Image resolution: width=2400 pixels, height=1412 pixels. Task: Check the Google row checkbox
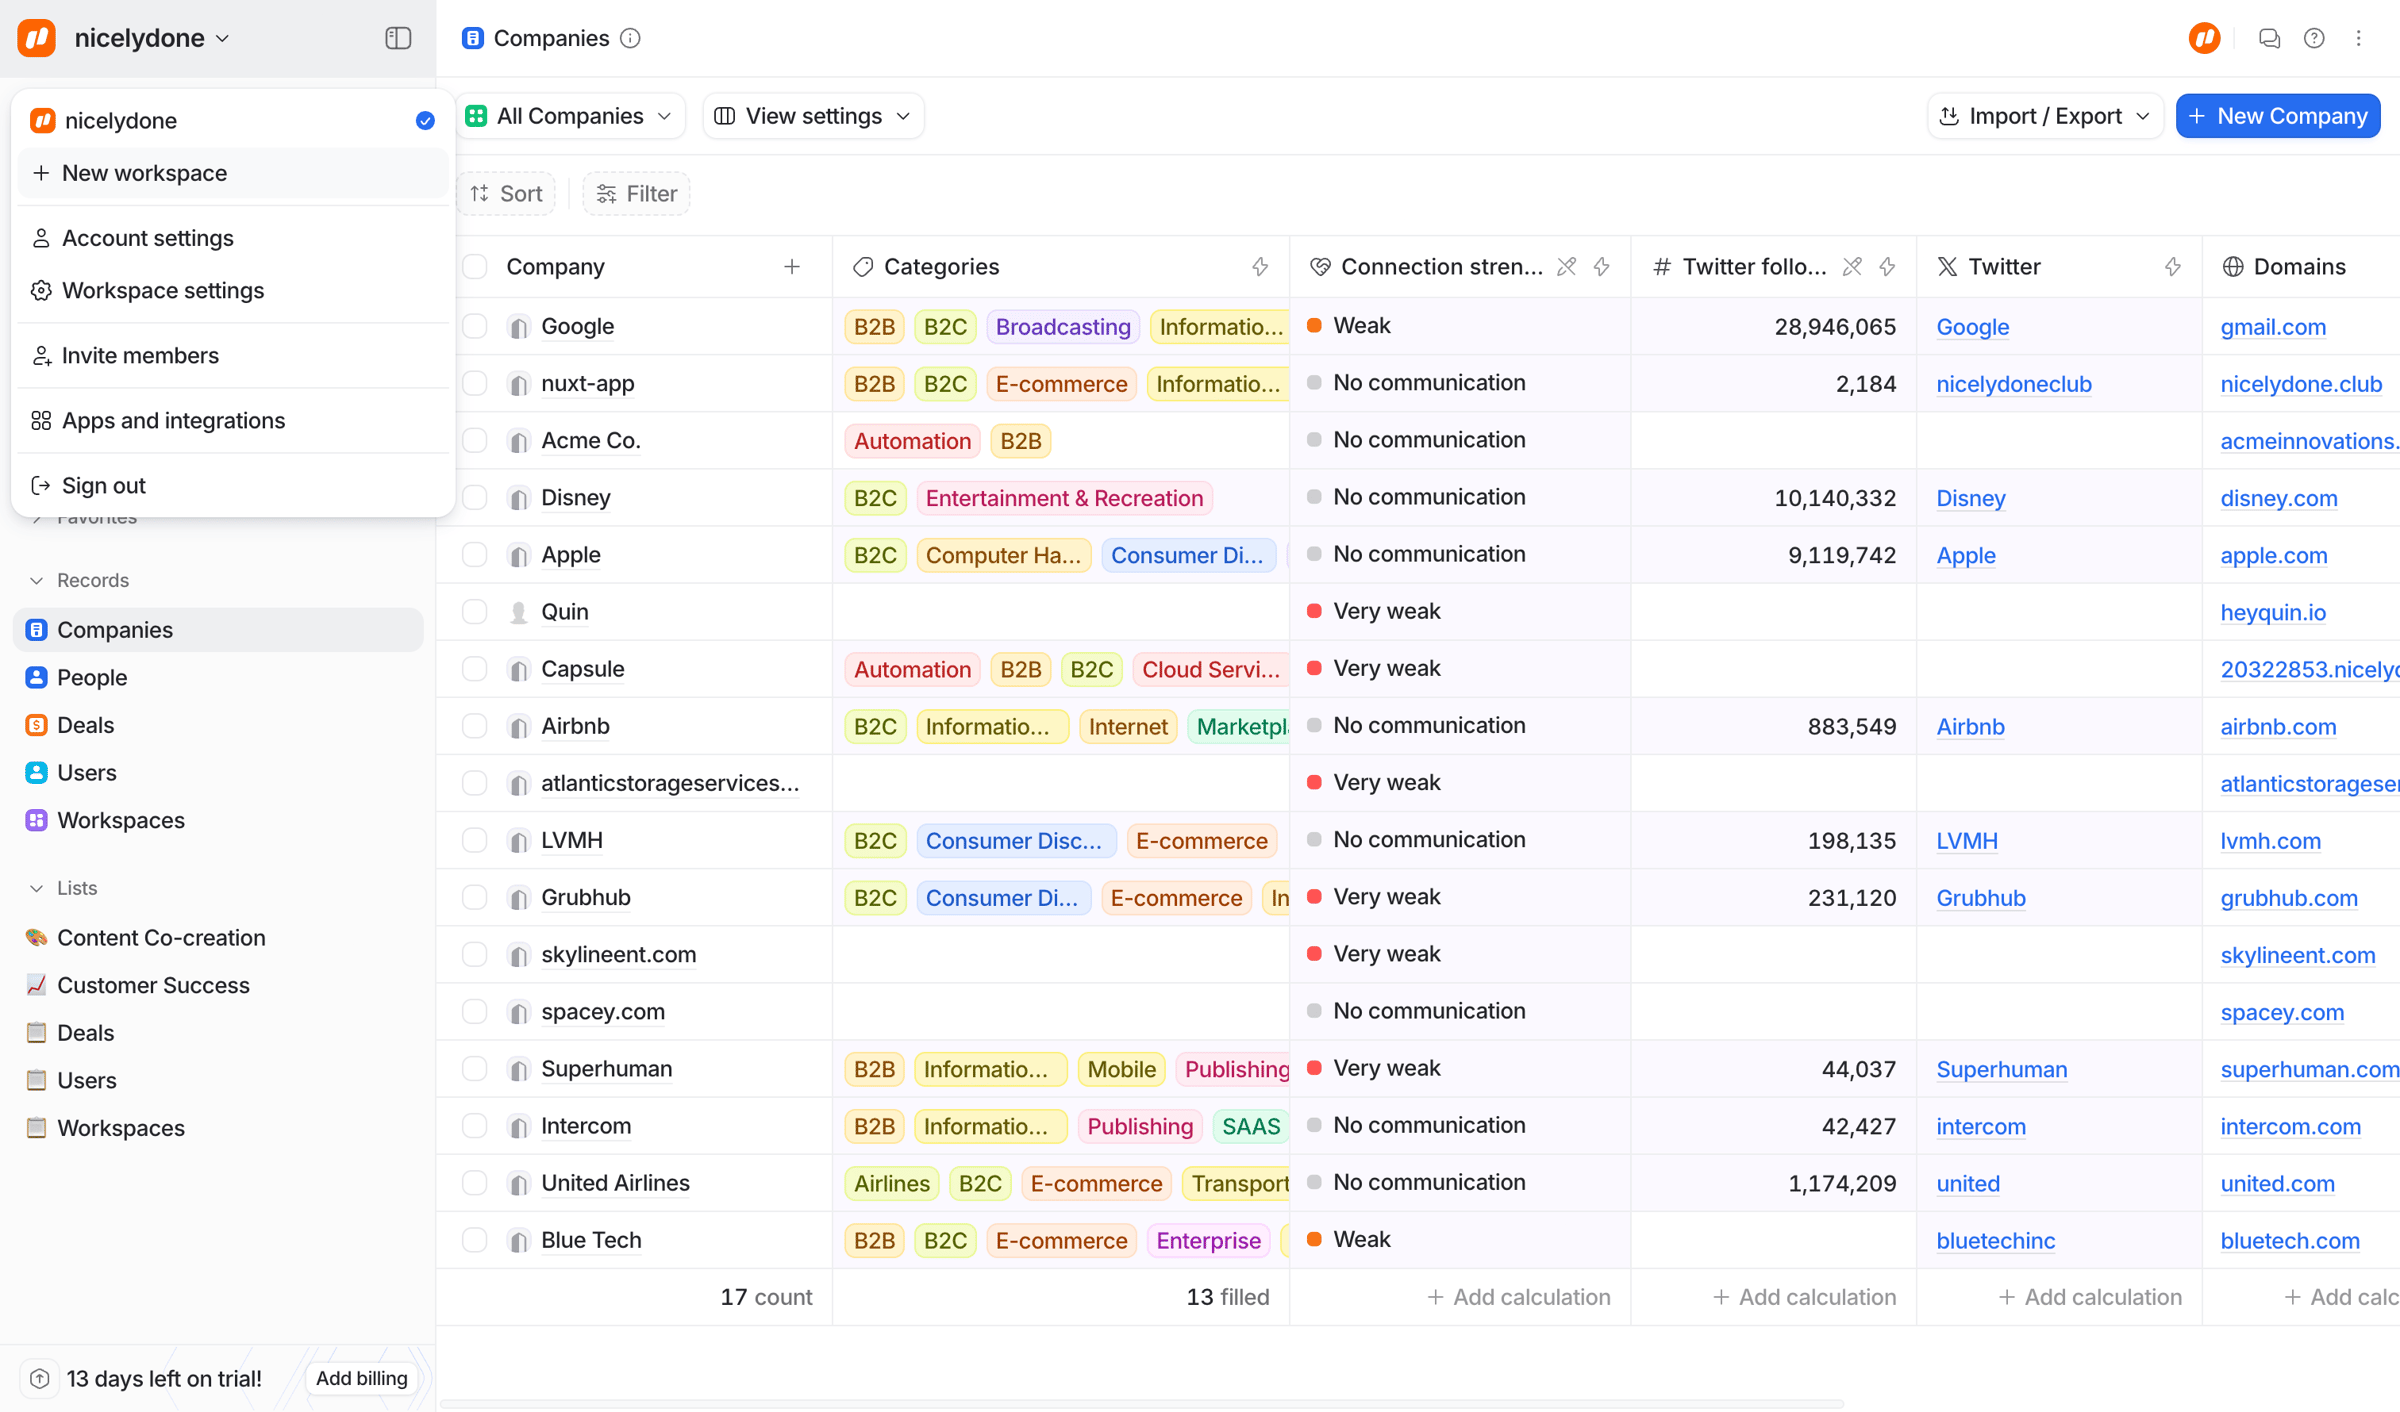[x=475, y=327]
